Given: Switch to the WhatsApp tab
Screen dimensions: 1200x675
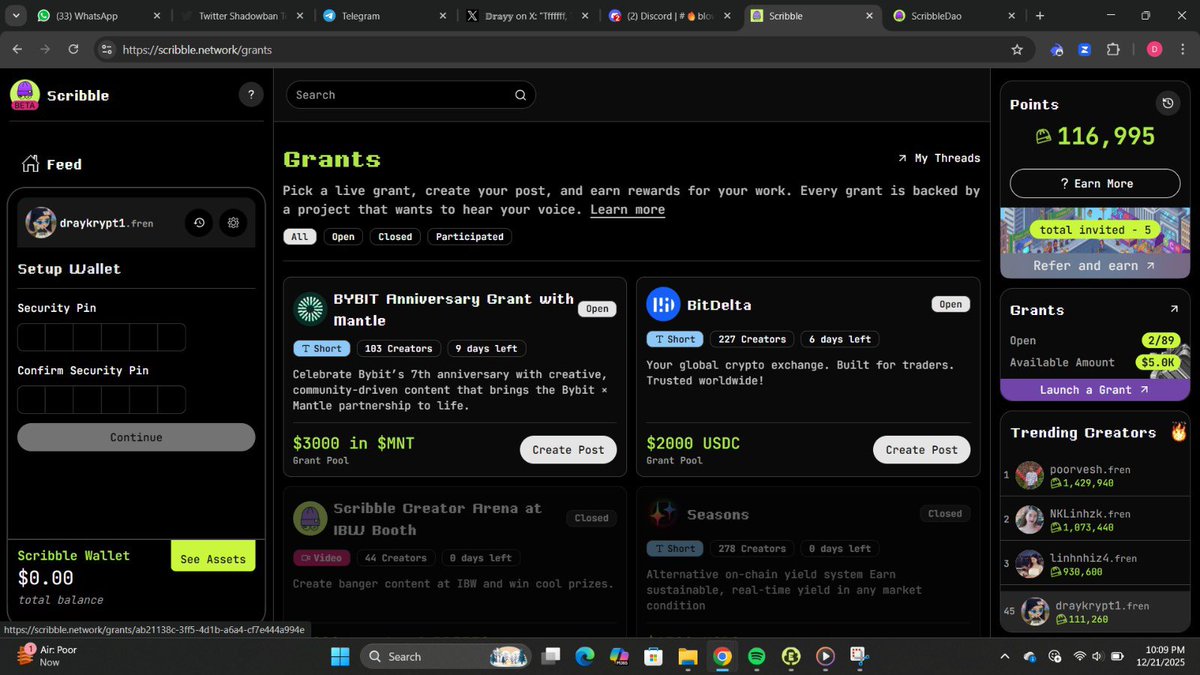Looking at the screenshot, I should tap(98, 16).
